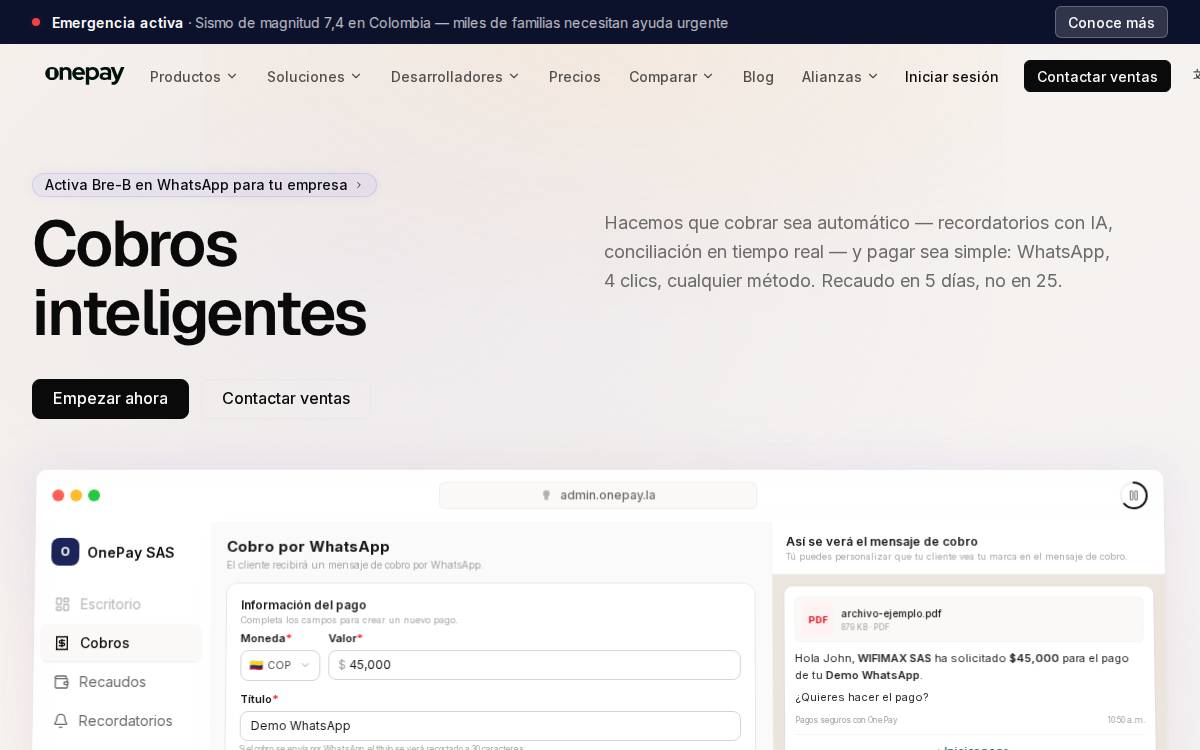Click the 10:50 a.m. message timestamp
1200x750 pixels.
click(x=1125, y=720)
